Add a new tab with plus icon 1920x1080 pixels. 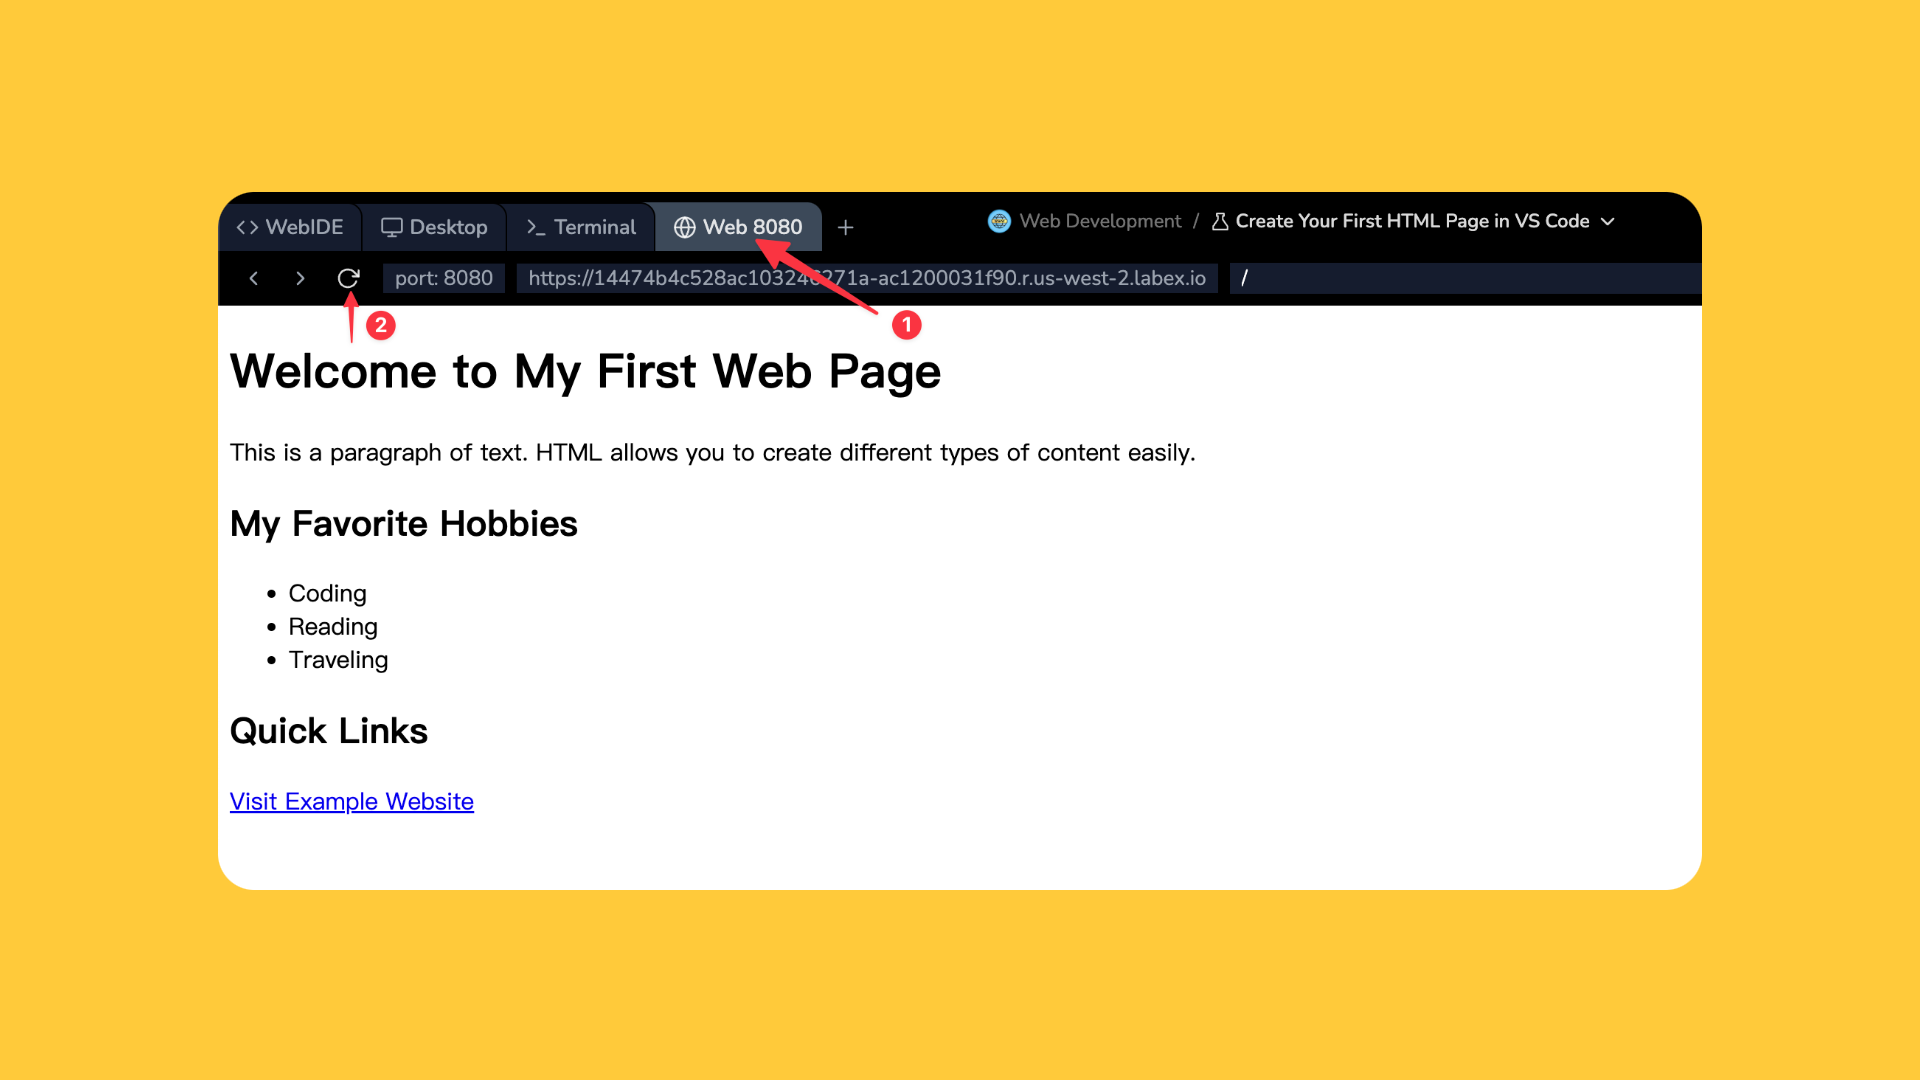coord(845,228)
